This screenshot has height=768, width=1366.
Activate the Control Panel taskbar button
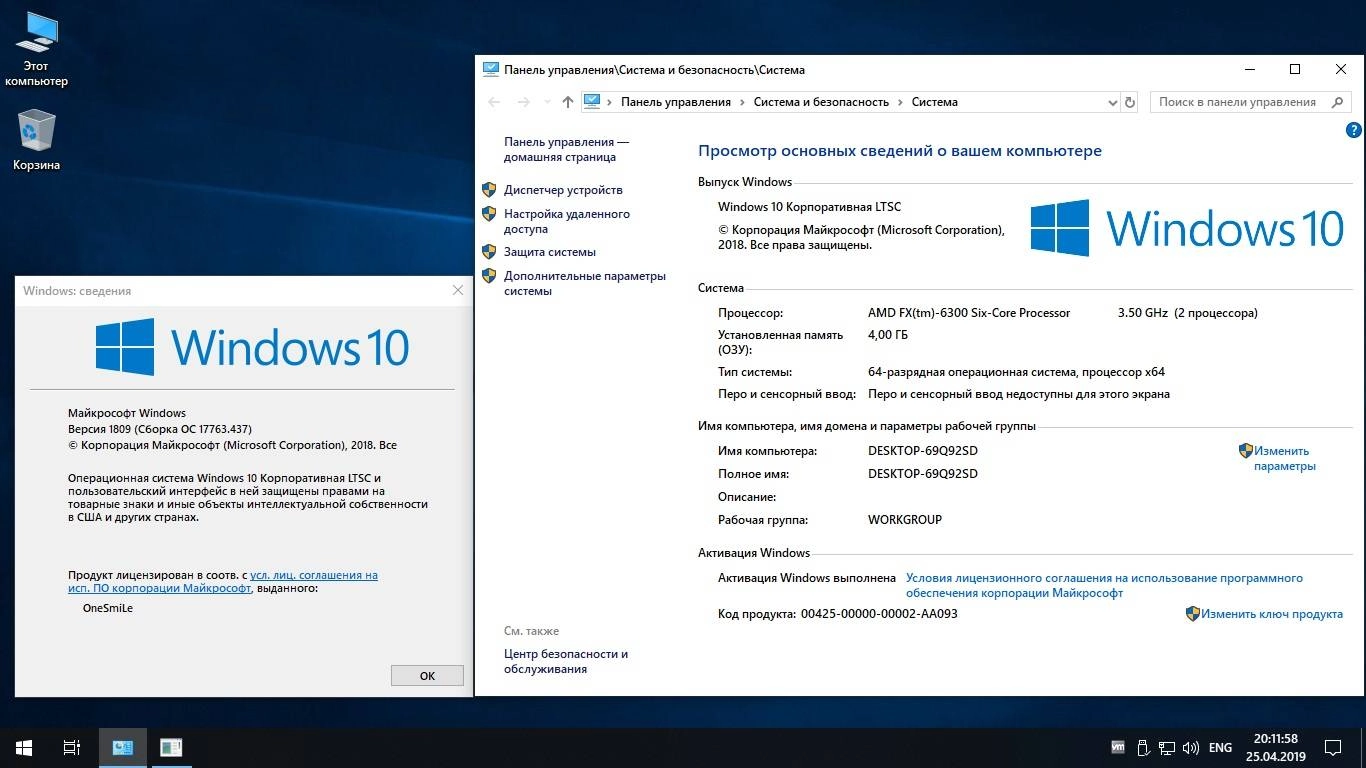(123, 747)
